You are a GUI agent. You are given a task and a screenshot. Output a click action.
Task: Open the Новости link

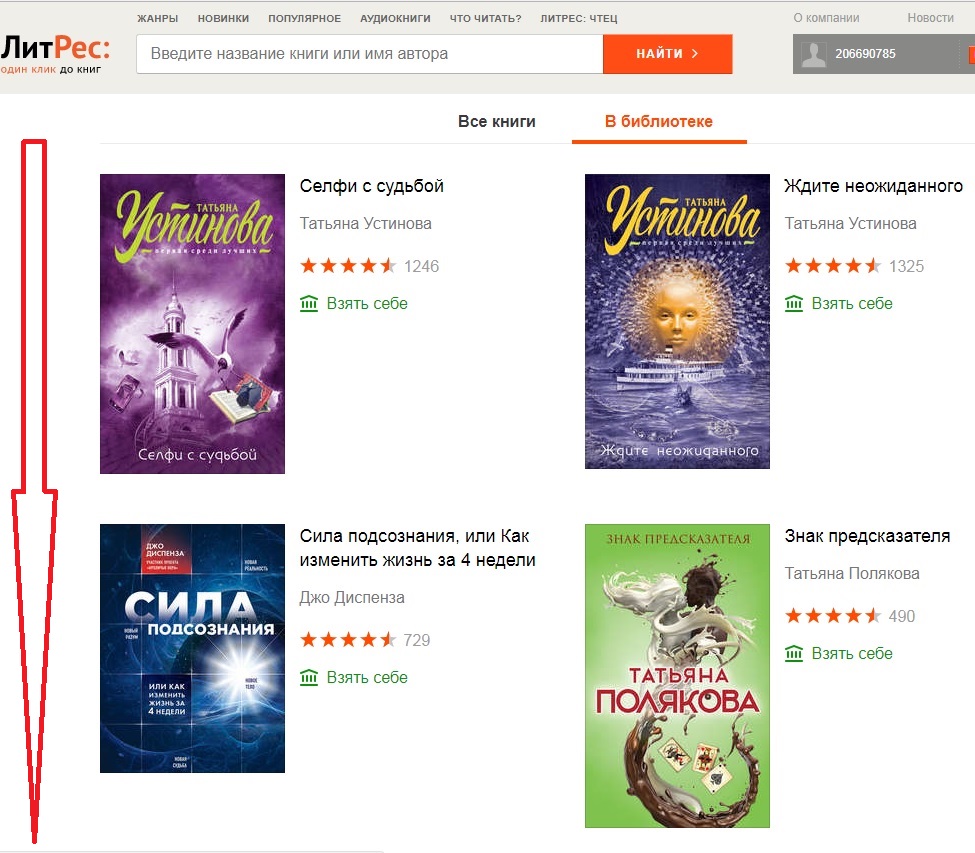tap(930, 18)
